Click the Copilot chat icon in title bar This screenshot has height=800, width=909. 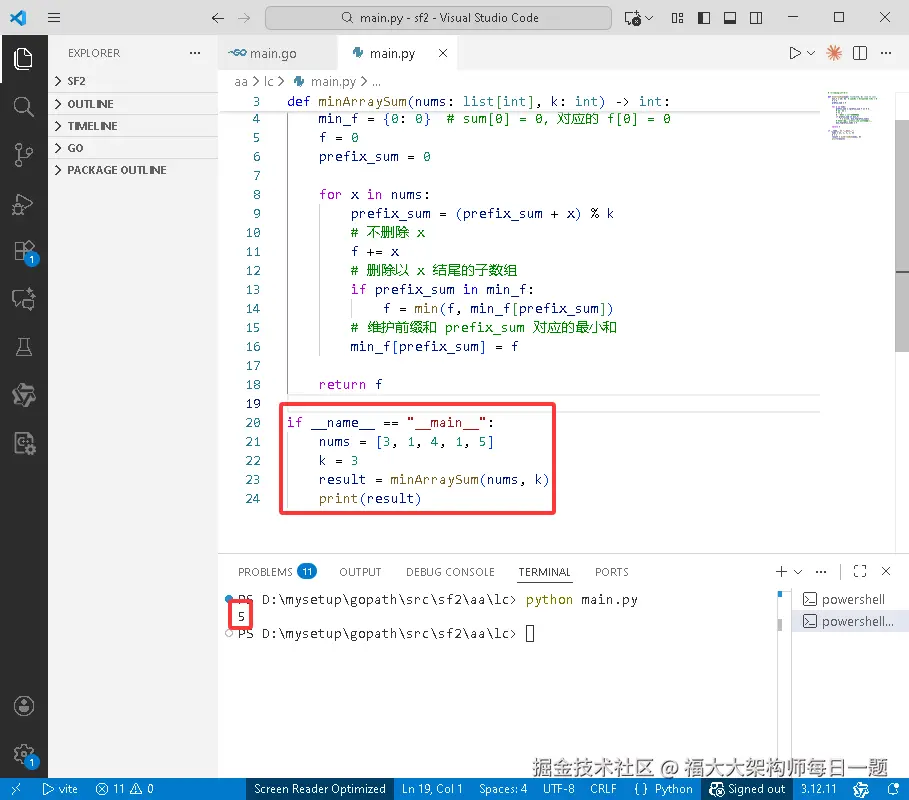(632, 18)
